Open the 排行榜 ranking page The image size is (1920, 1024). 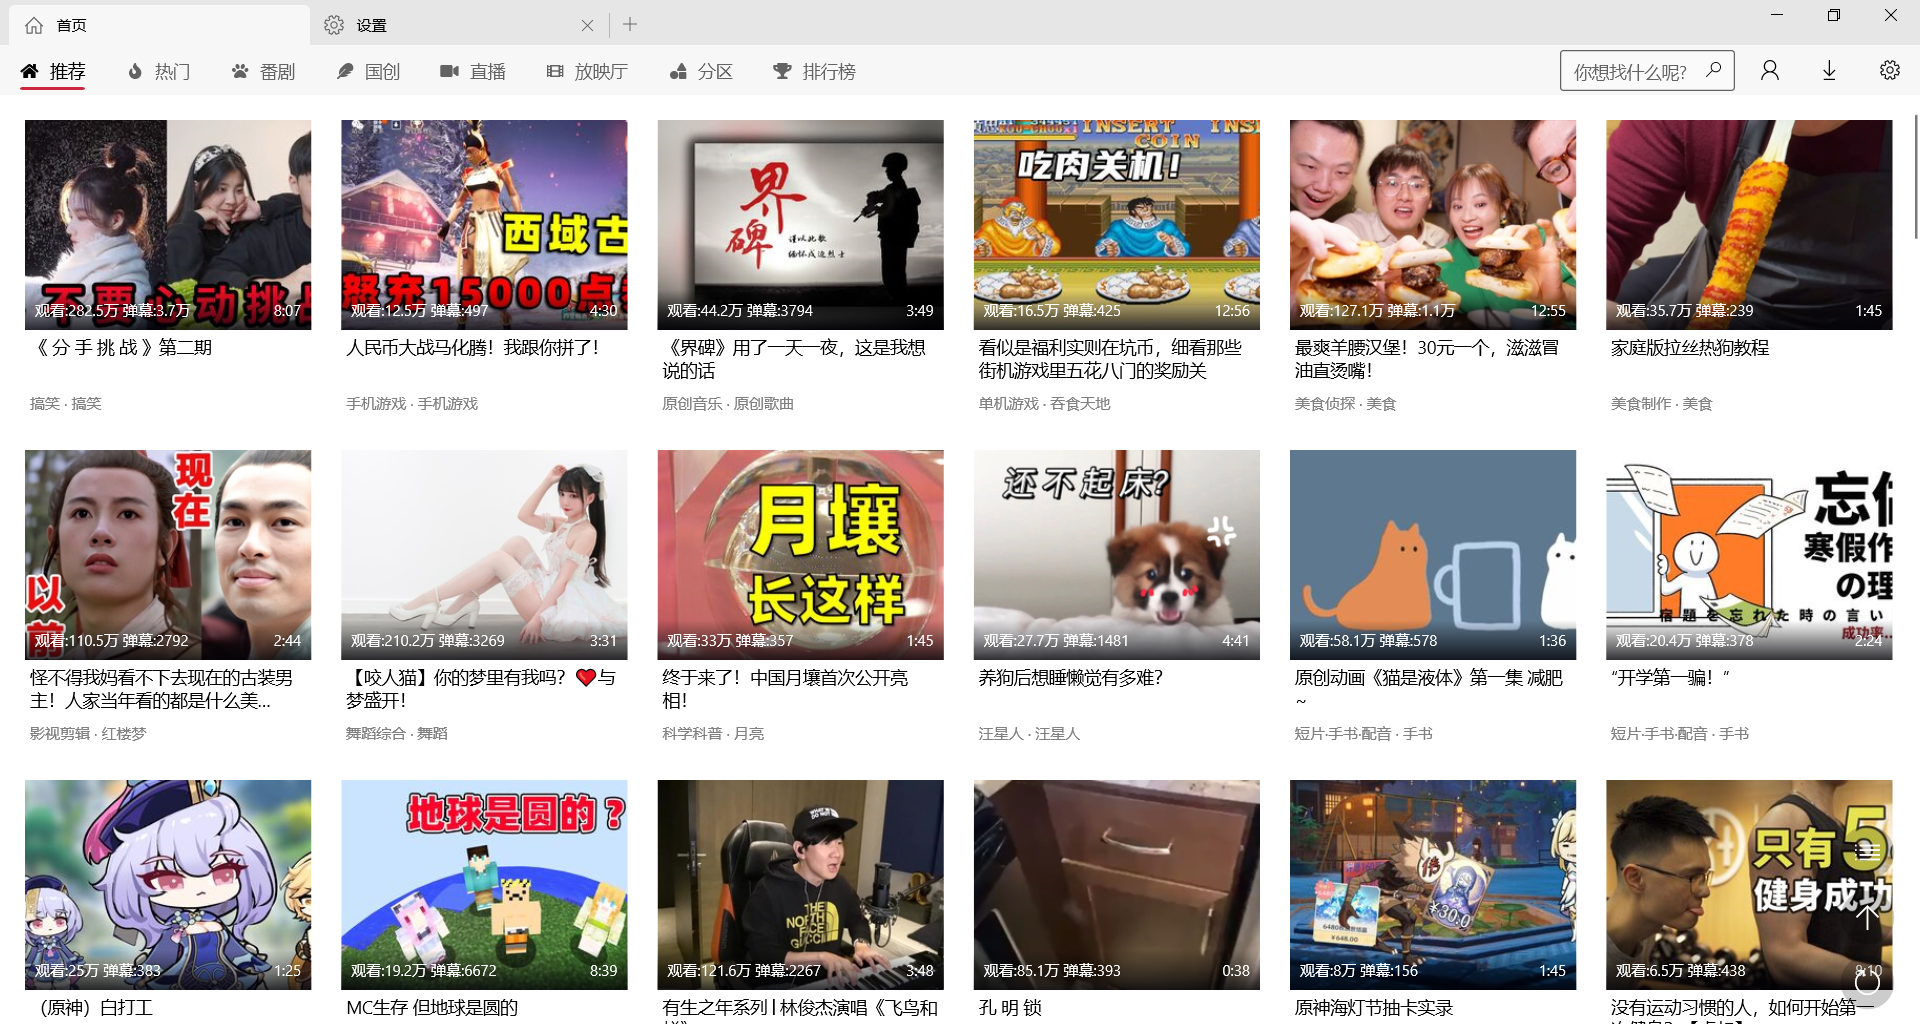(x=814, y=71)
